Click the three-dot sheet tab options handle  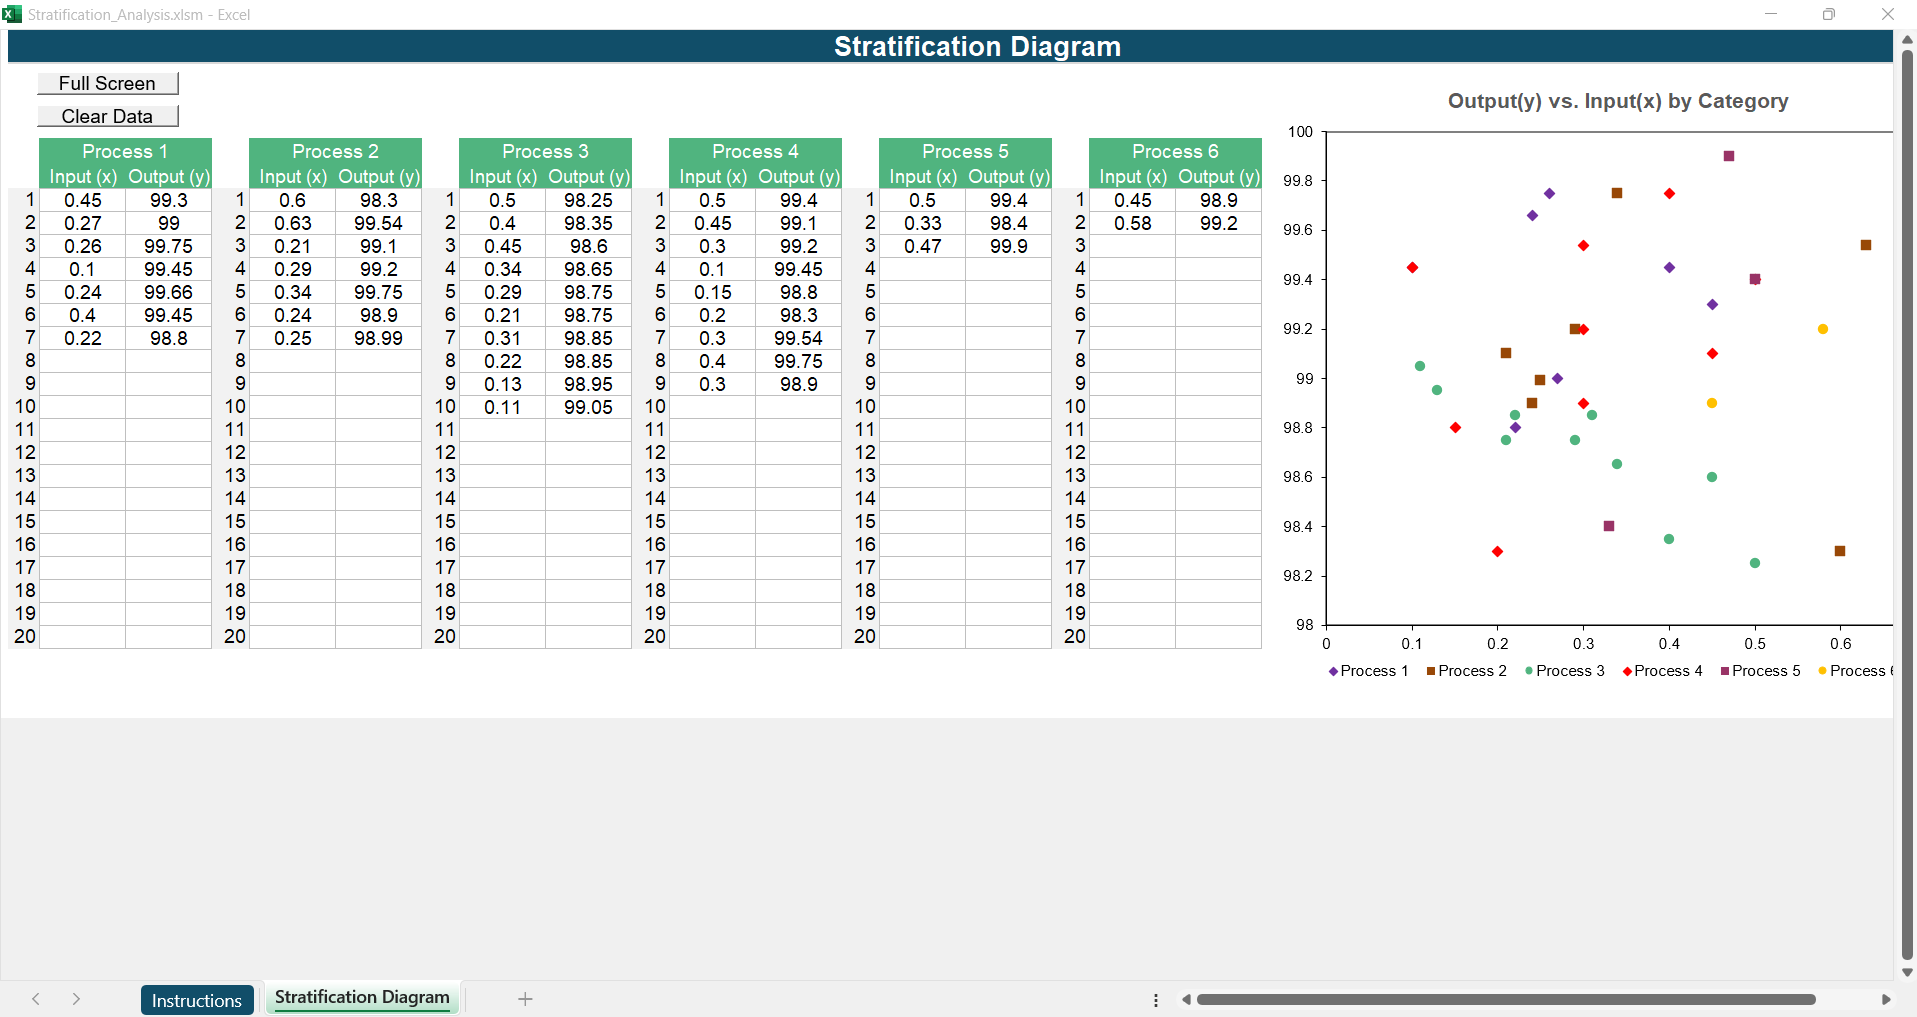pos(1156,1000)
